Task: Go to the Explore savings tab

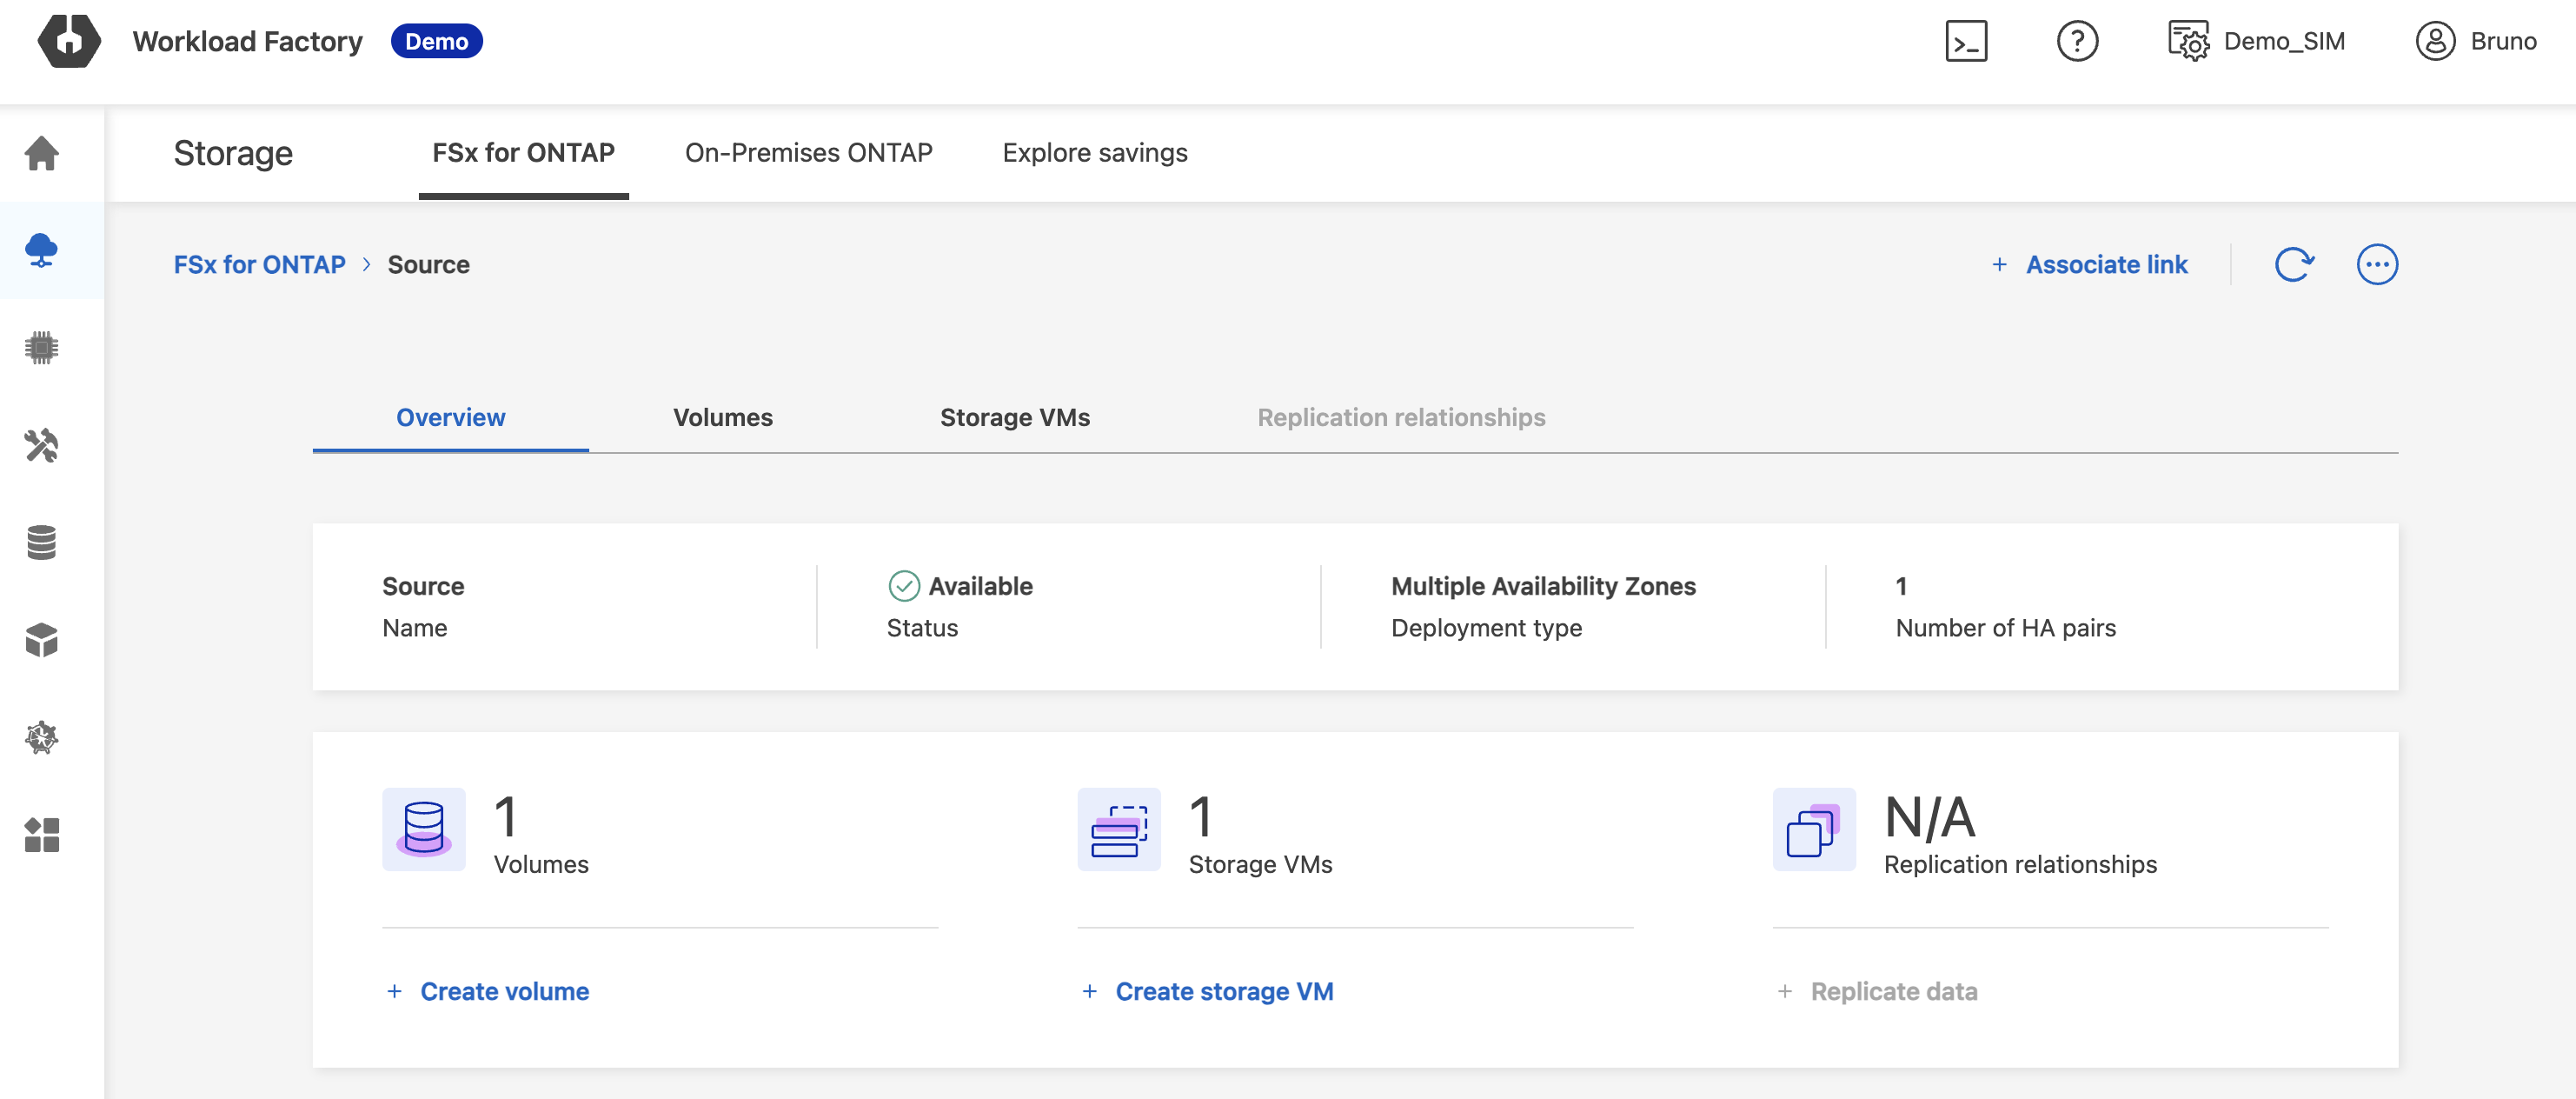Action: 1094,152
